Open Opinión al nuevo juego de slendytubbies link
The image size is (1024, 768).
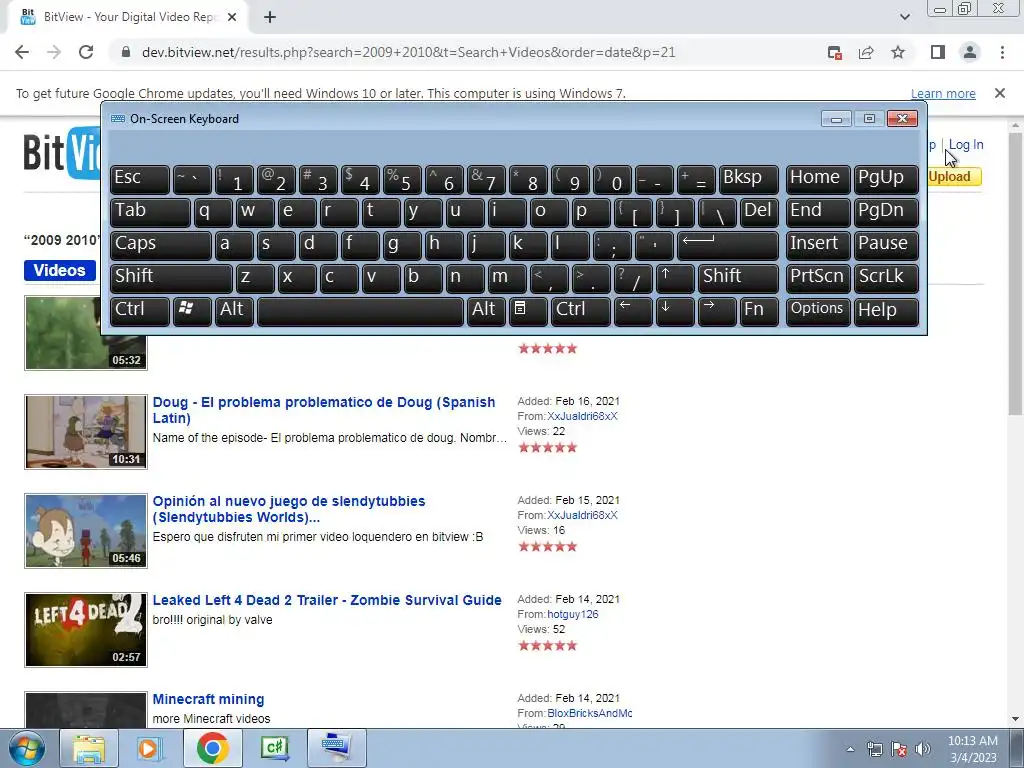point(289,509)
